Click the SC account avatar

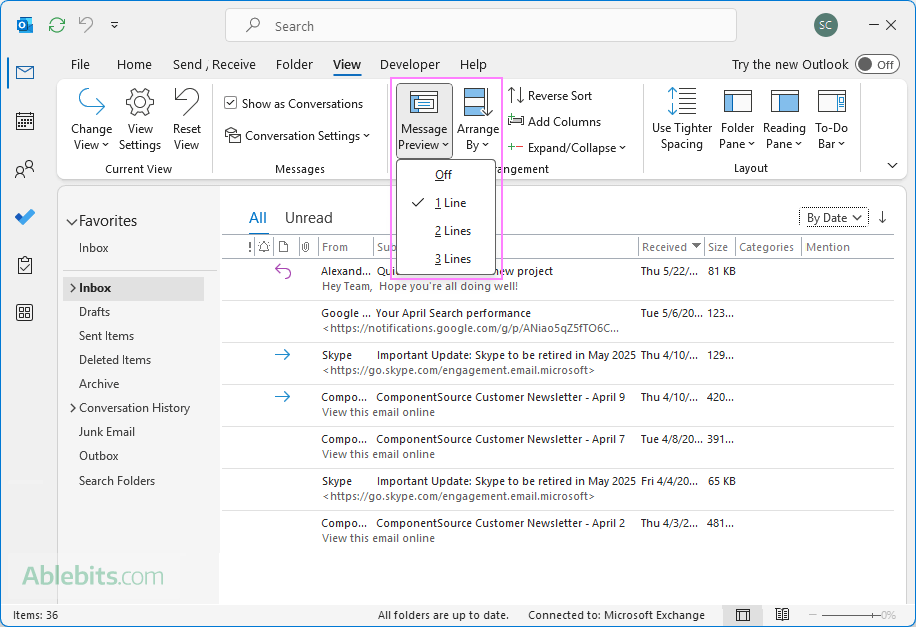pos(825,25)
